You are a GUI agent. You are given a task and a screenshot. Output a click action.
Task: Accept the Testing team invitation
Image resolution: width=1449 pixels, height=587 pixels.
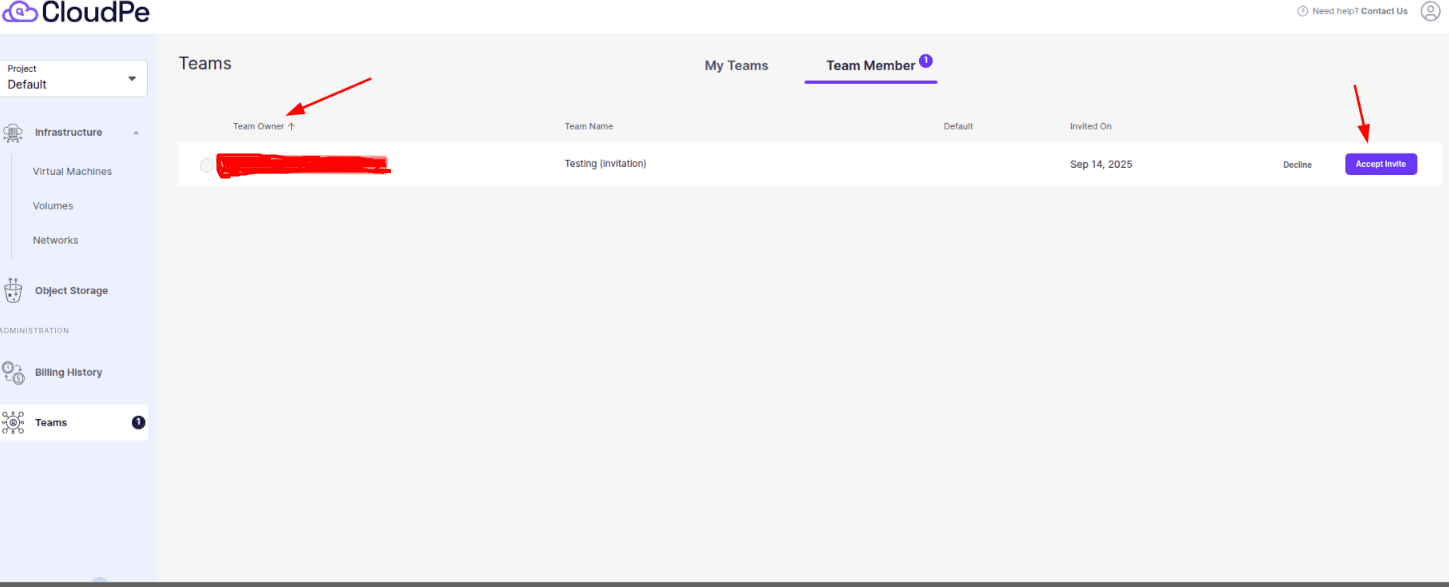pos(1381,164)
